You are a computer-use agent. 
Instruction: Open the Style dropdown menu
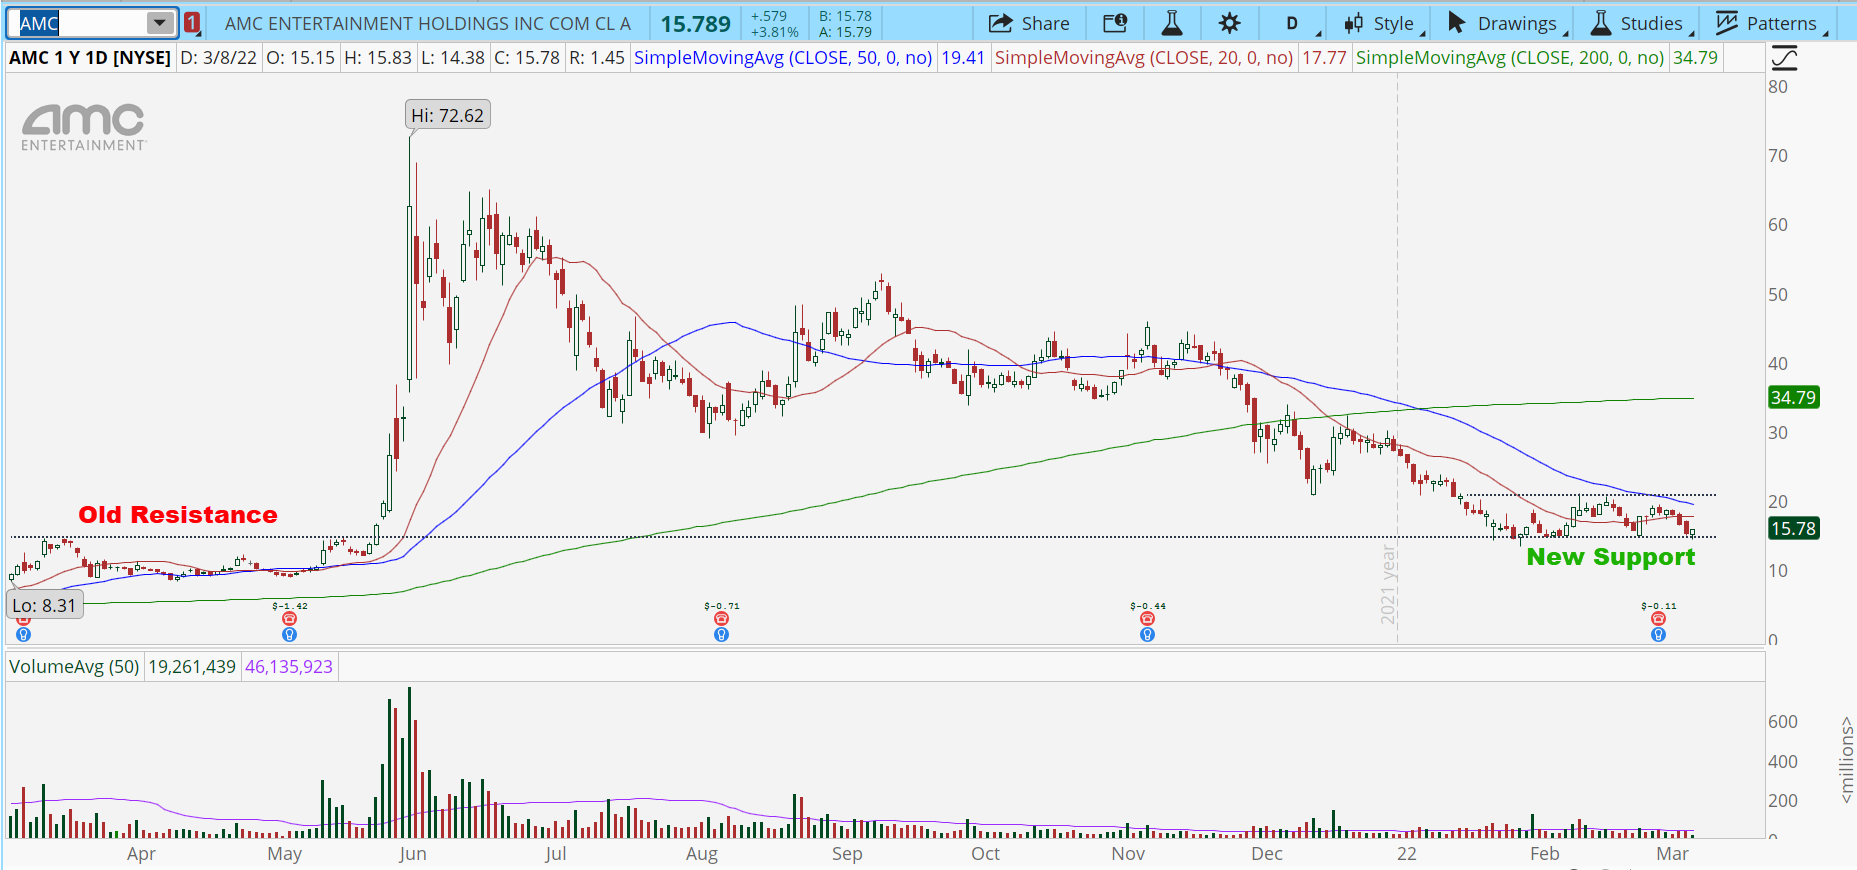(x=1381, y=23)
